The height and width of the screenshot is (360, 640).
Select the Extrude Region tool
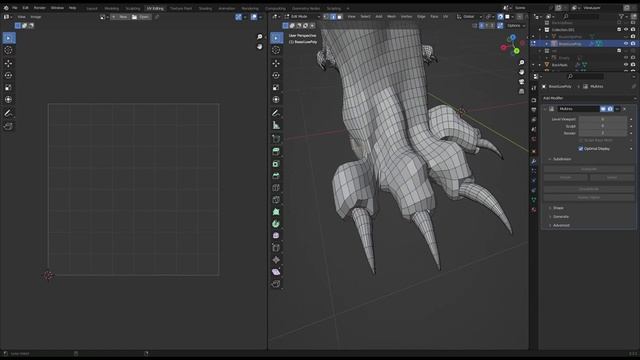[276, 152]
